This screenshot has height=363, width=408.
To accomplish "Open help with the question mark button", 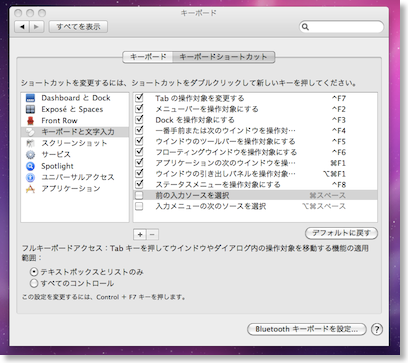I will (x=377, y=329).
